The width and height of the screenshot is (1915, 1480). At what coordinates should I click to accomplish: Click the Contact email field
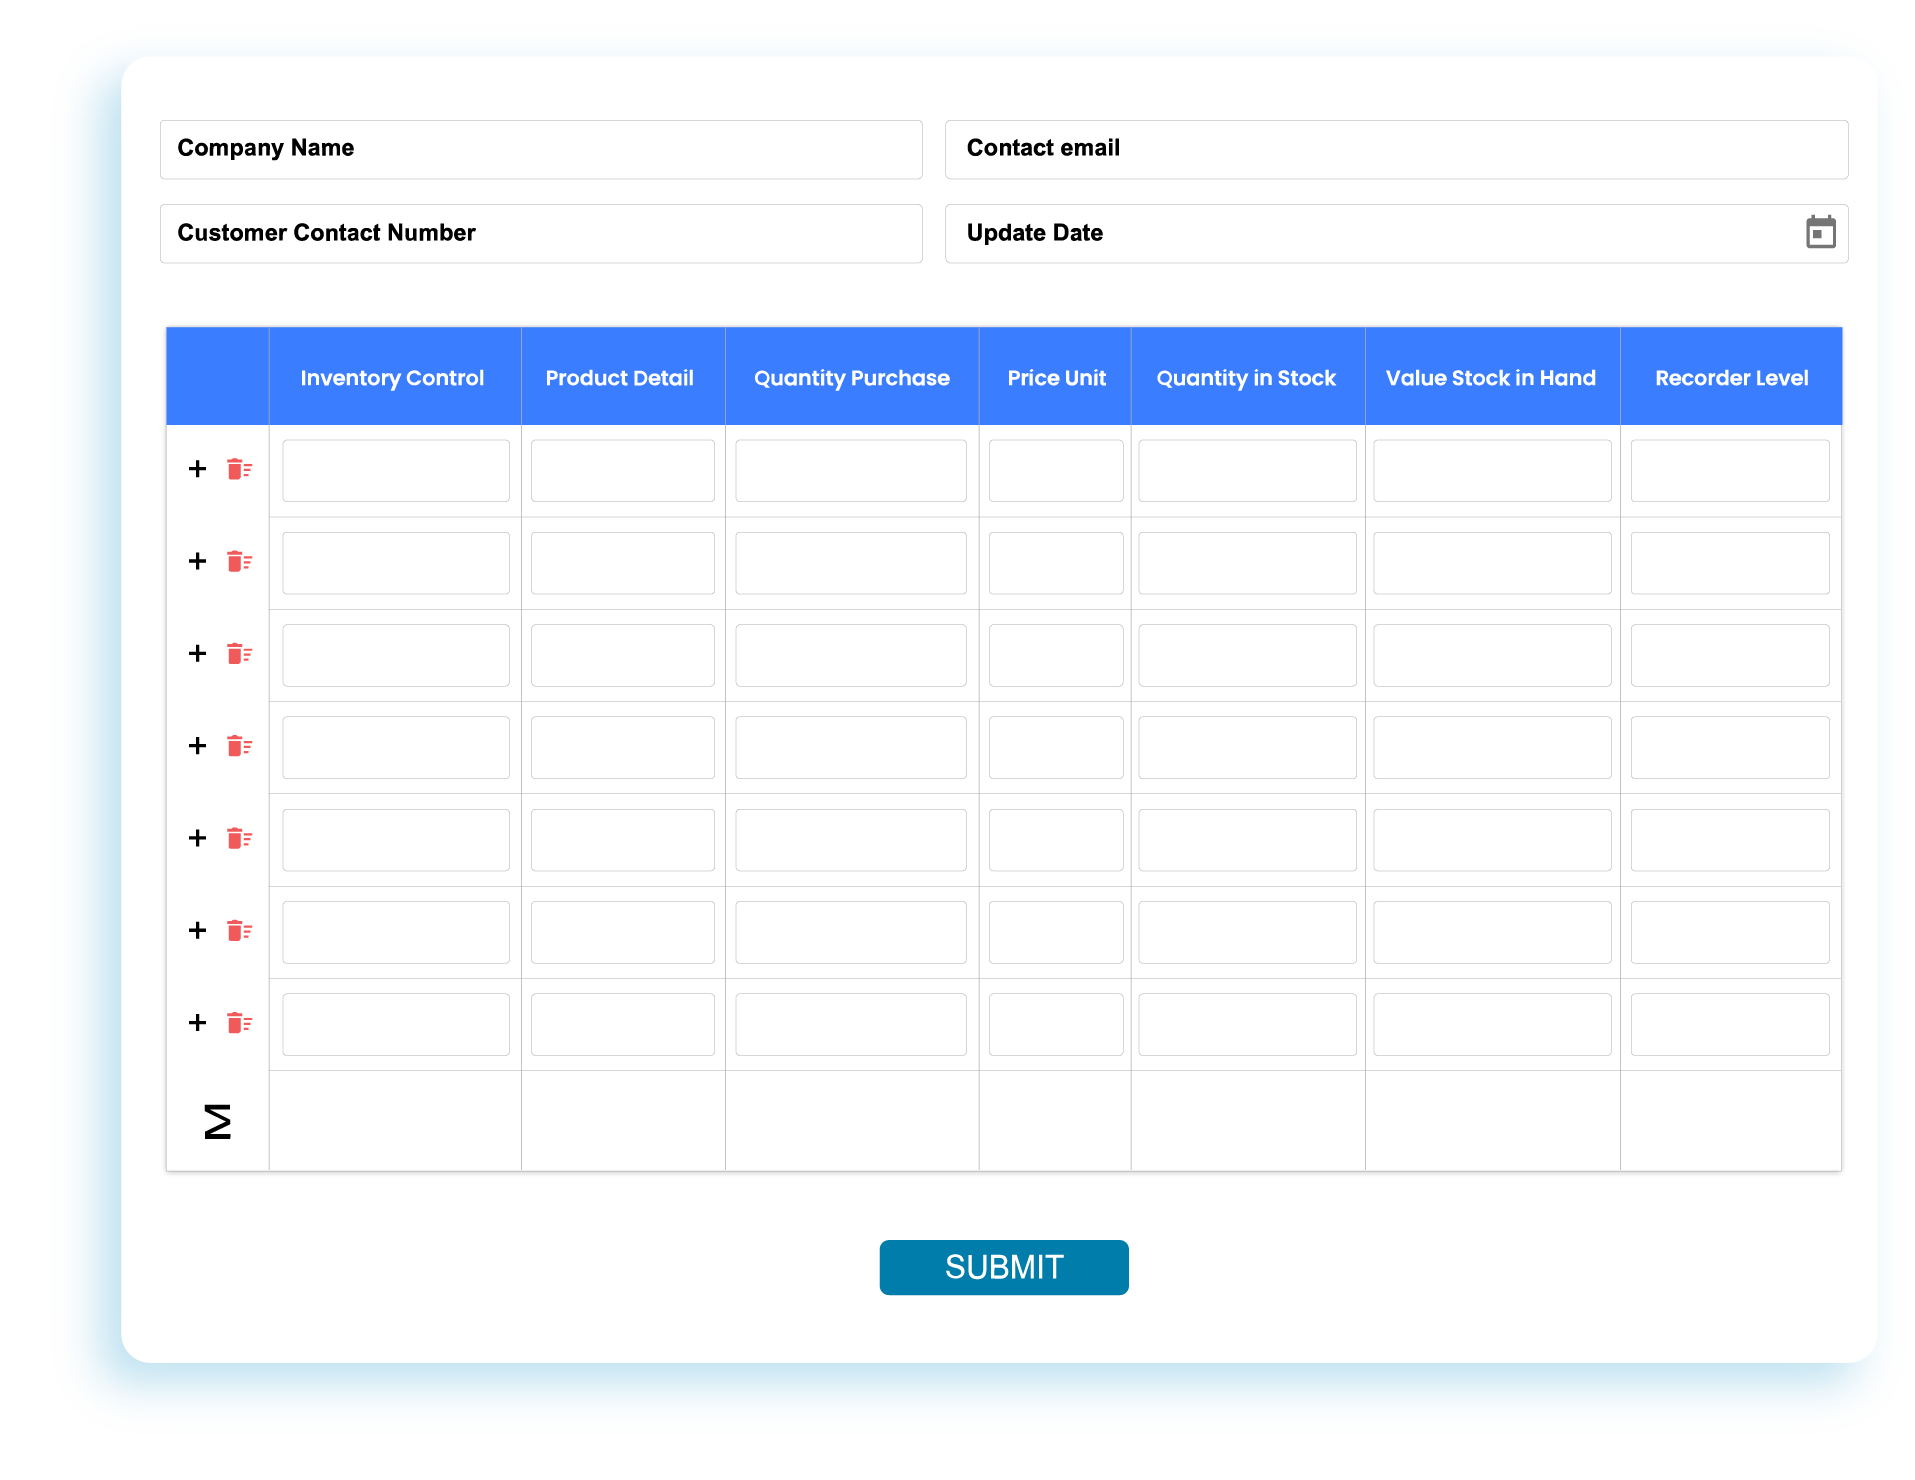click(1395, 148)
